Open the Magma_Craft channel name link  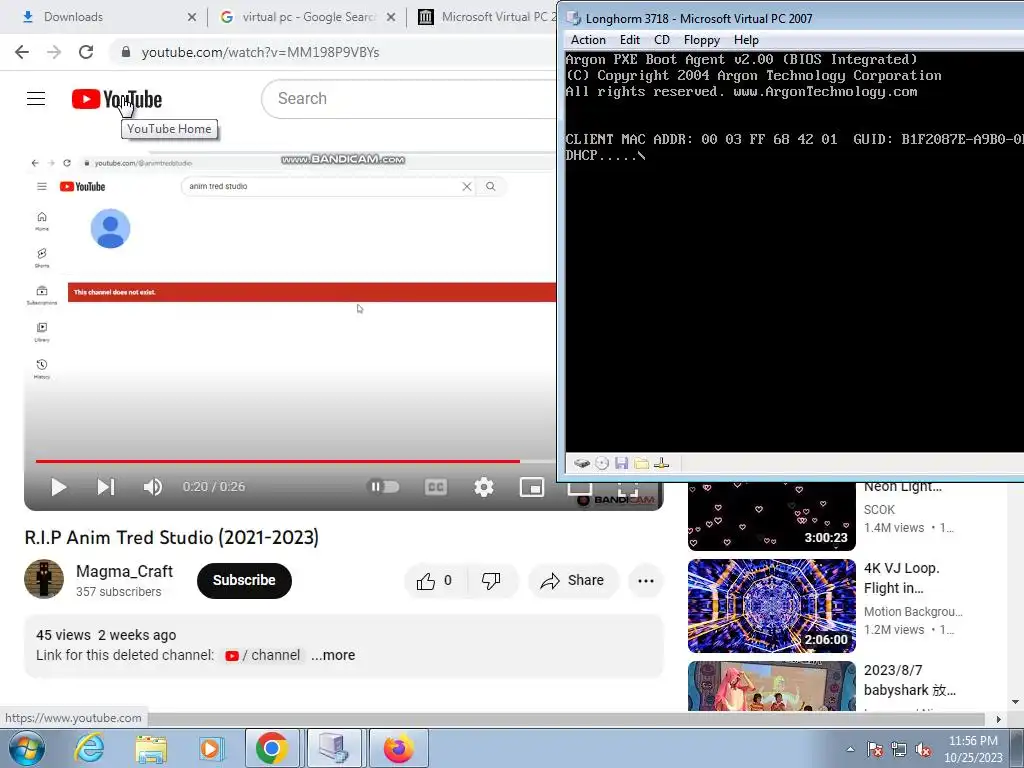(x=124, y=571)
